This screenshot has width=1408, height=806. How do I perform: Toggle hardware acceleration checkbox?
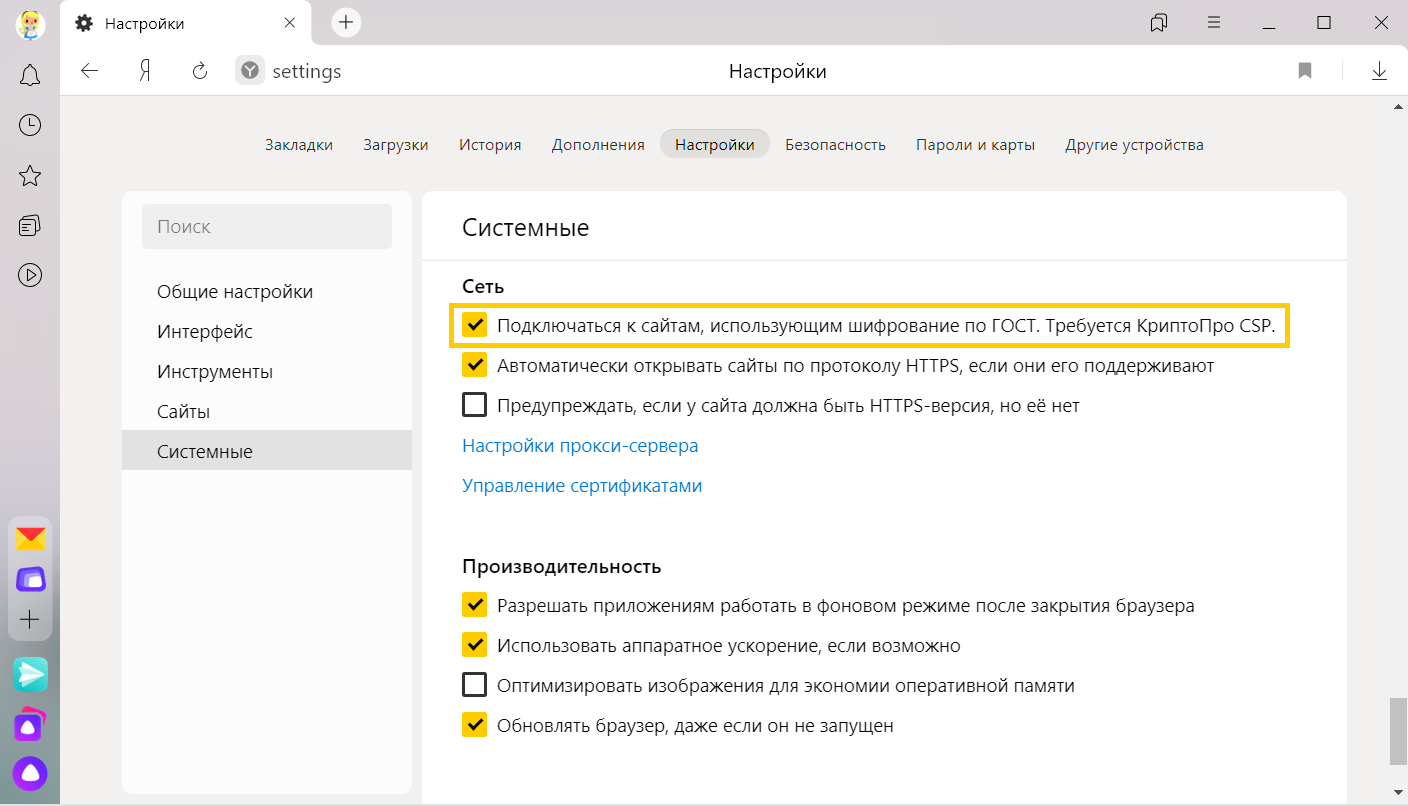coord(474,646)
